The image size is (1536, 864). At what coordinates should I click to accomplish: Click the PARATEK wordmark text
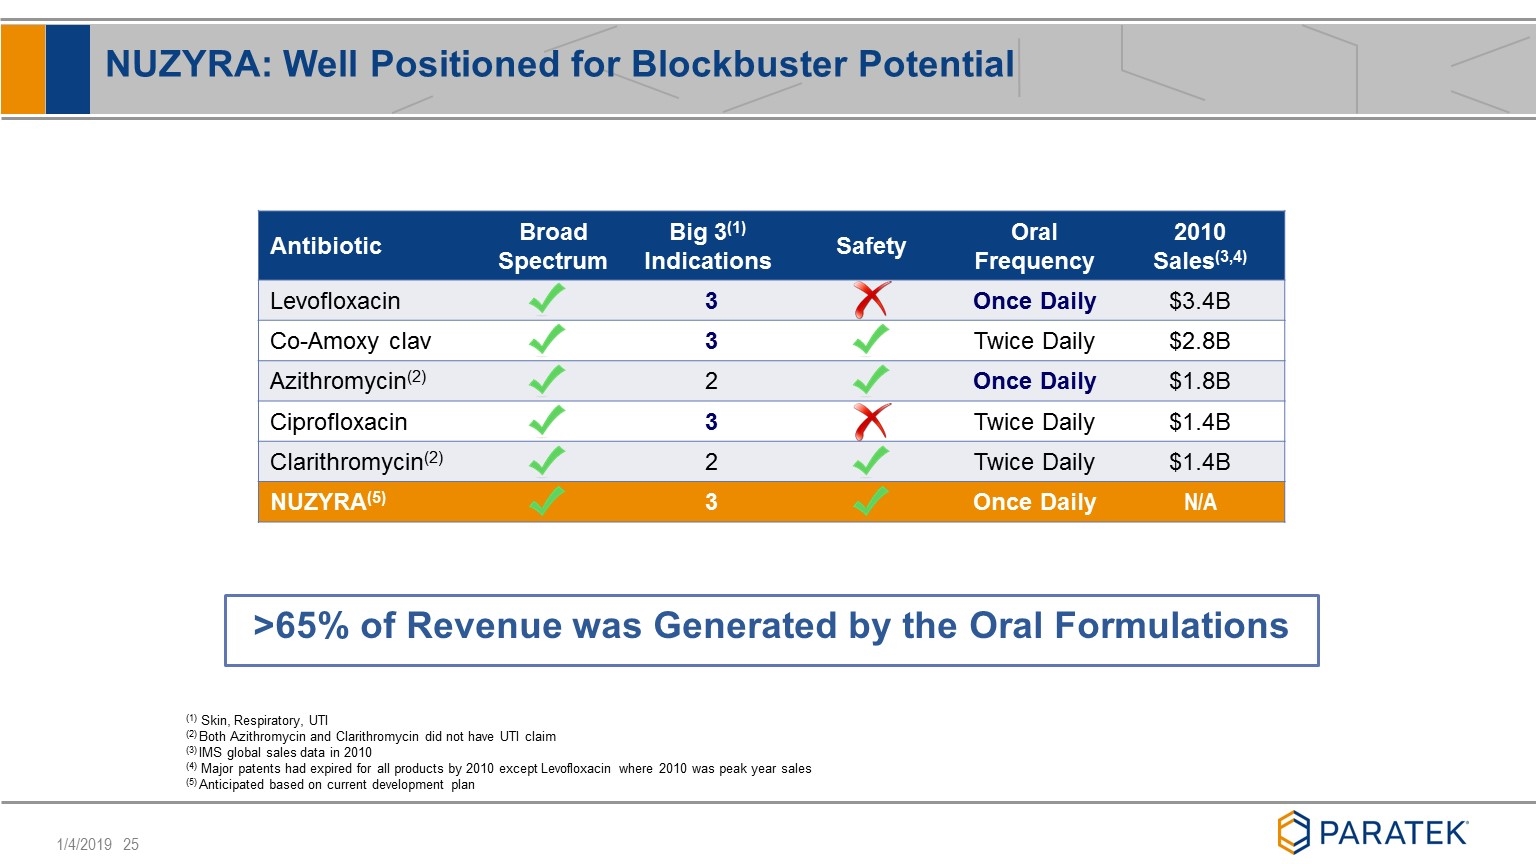click(1393, 833)
